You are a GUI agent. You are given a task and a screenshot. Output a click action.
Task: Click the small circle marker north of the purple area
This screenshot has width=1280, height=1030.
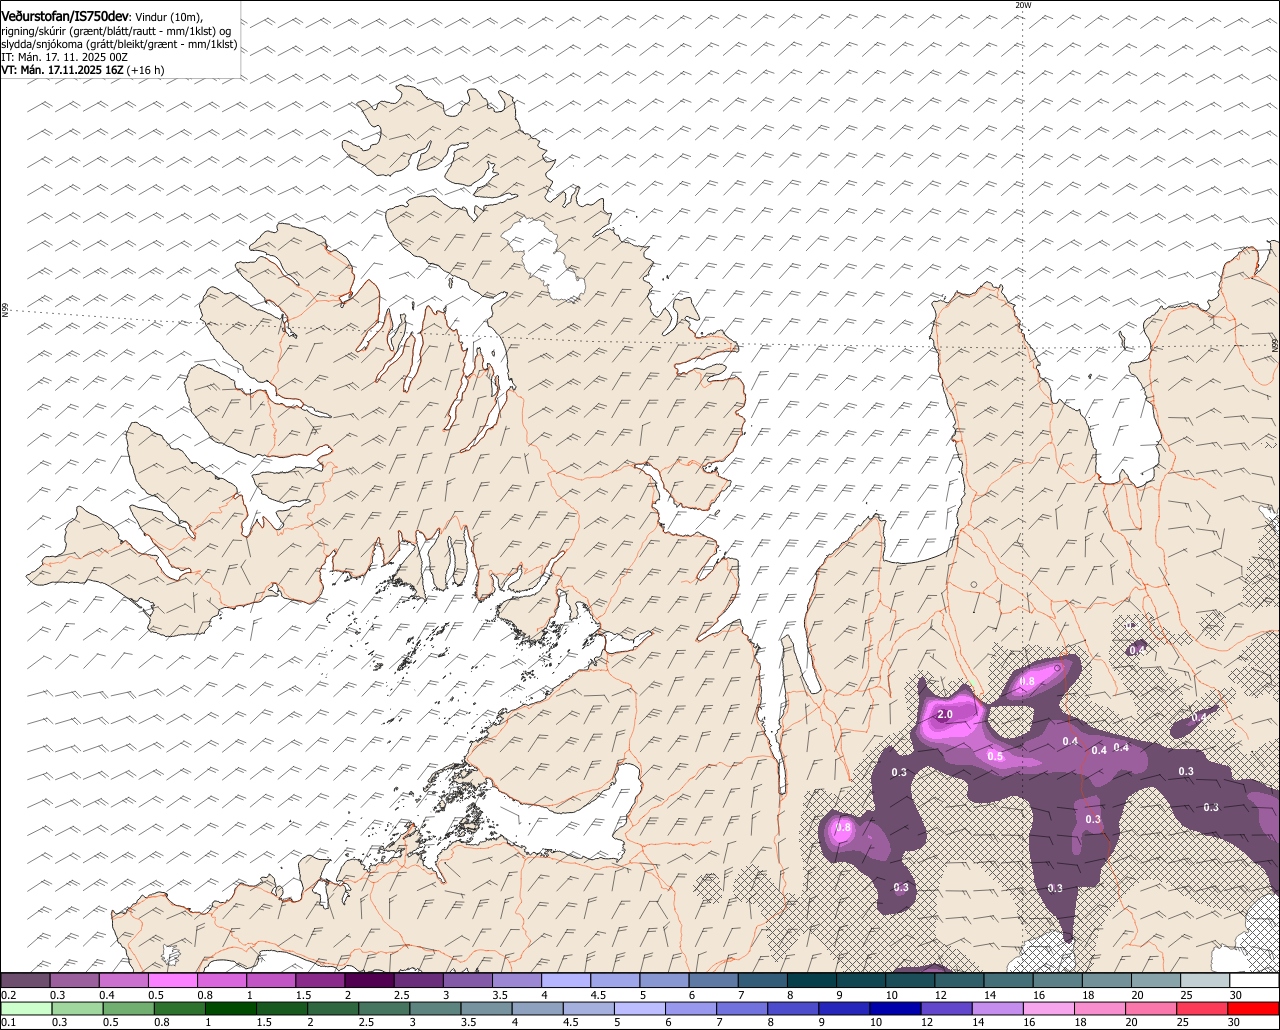(972, 585)
